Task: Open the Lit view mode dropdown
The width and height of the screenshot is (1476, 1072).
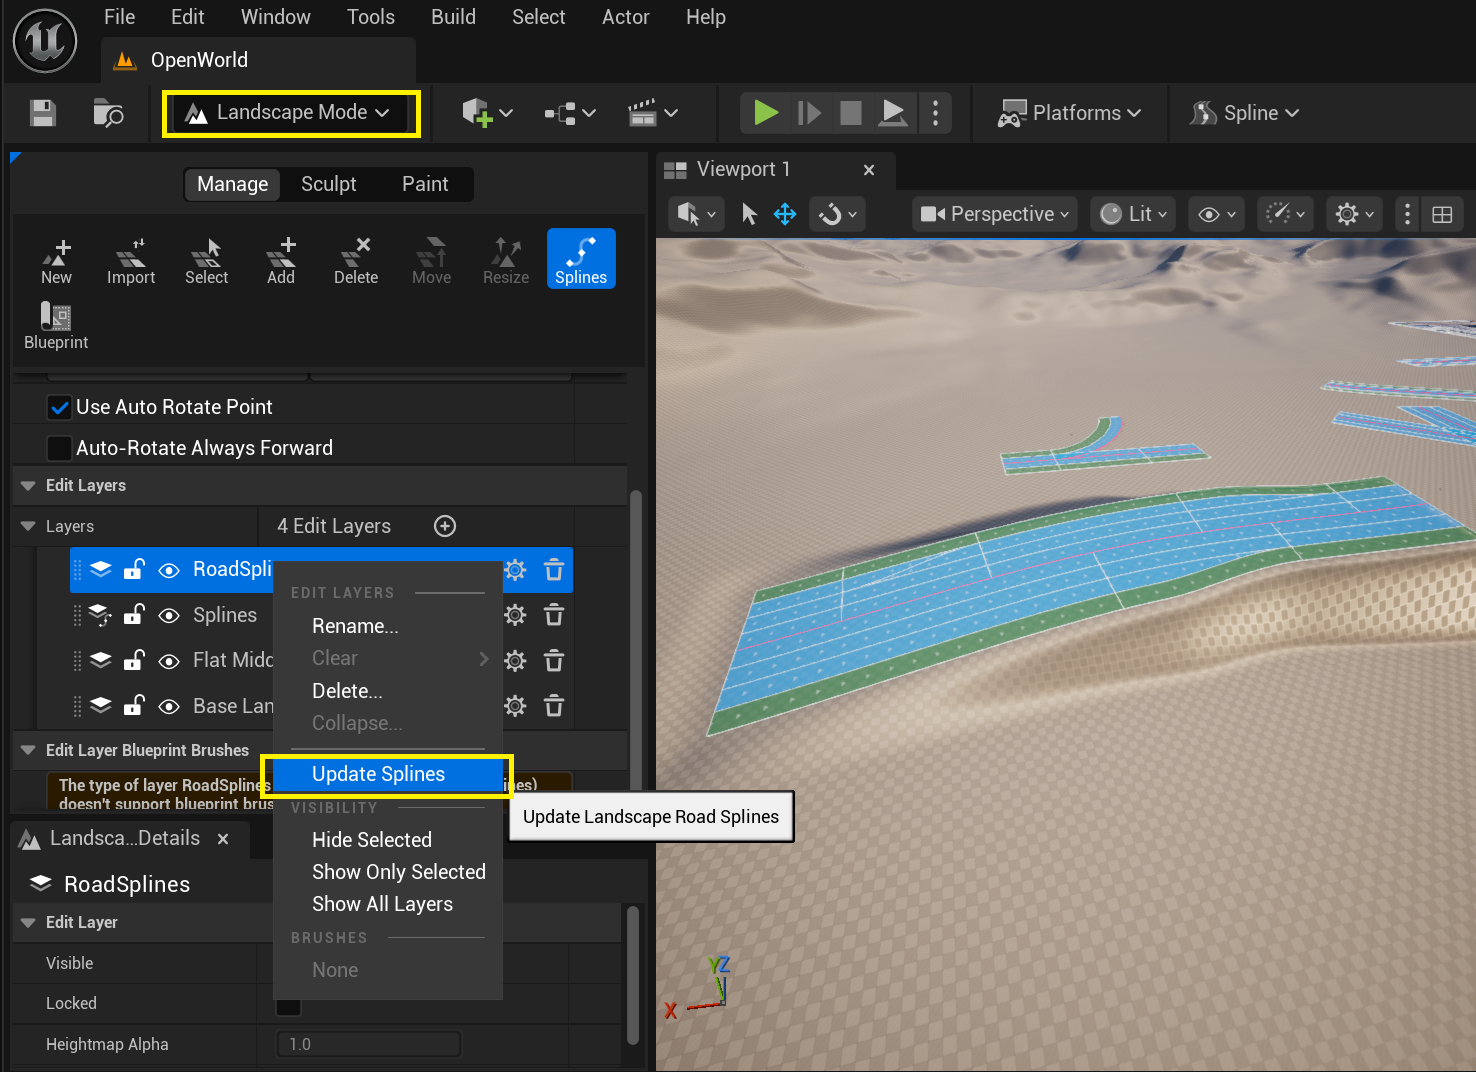Action: (1133, 214)
